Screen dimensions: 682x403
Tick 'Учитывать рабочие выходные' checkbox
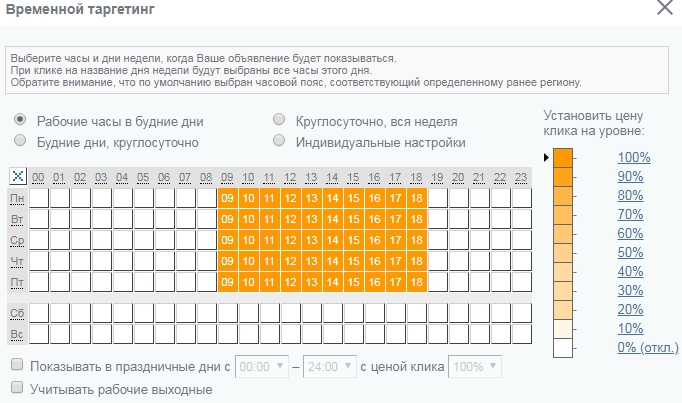[17, 387]
